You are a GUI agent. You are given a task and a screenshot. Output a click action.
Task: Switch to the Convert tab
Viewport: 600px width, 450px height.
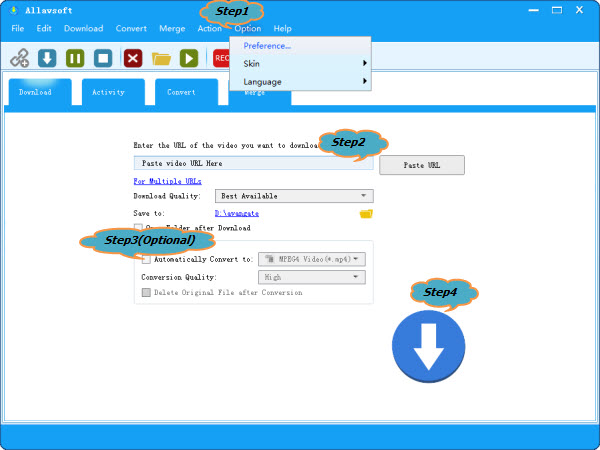click(x=186, y=92)
